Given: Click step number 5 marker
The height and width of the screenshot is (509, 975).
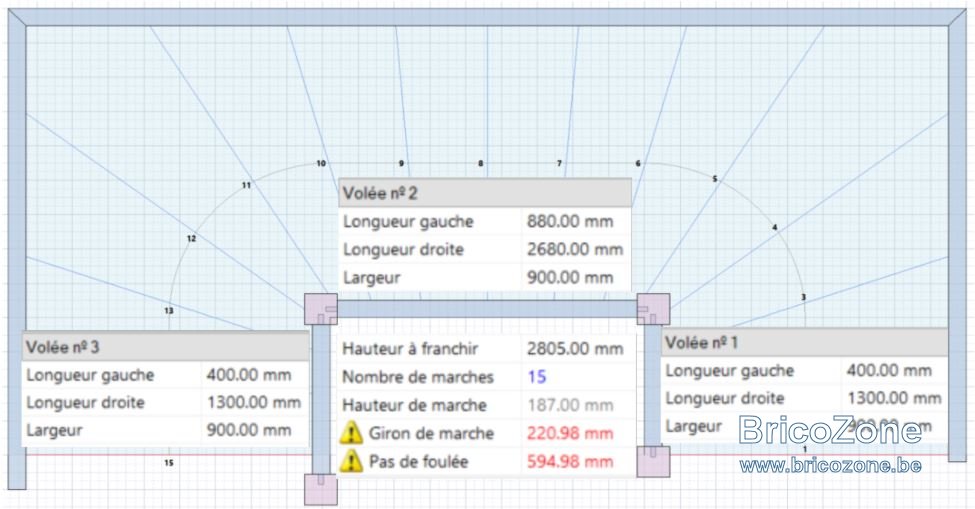Looking at the screenshot, I should [714, 179].
